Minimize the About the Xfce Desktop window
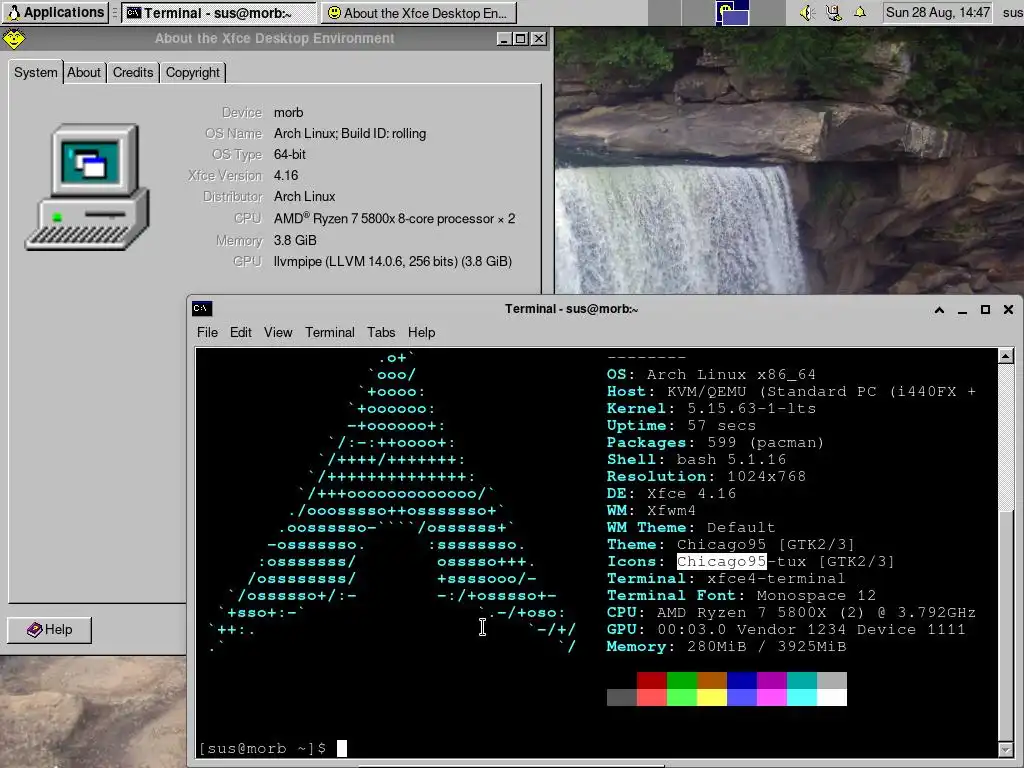The height and width of the screenshot is (768, 1024). pos(504,39)
